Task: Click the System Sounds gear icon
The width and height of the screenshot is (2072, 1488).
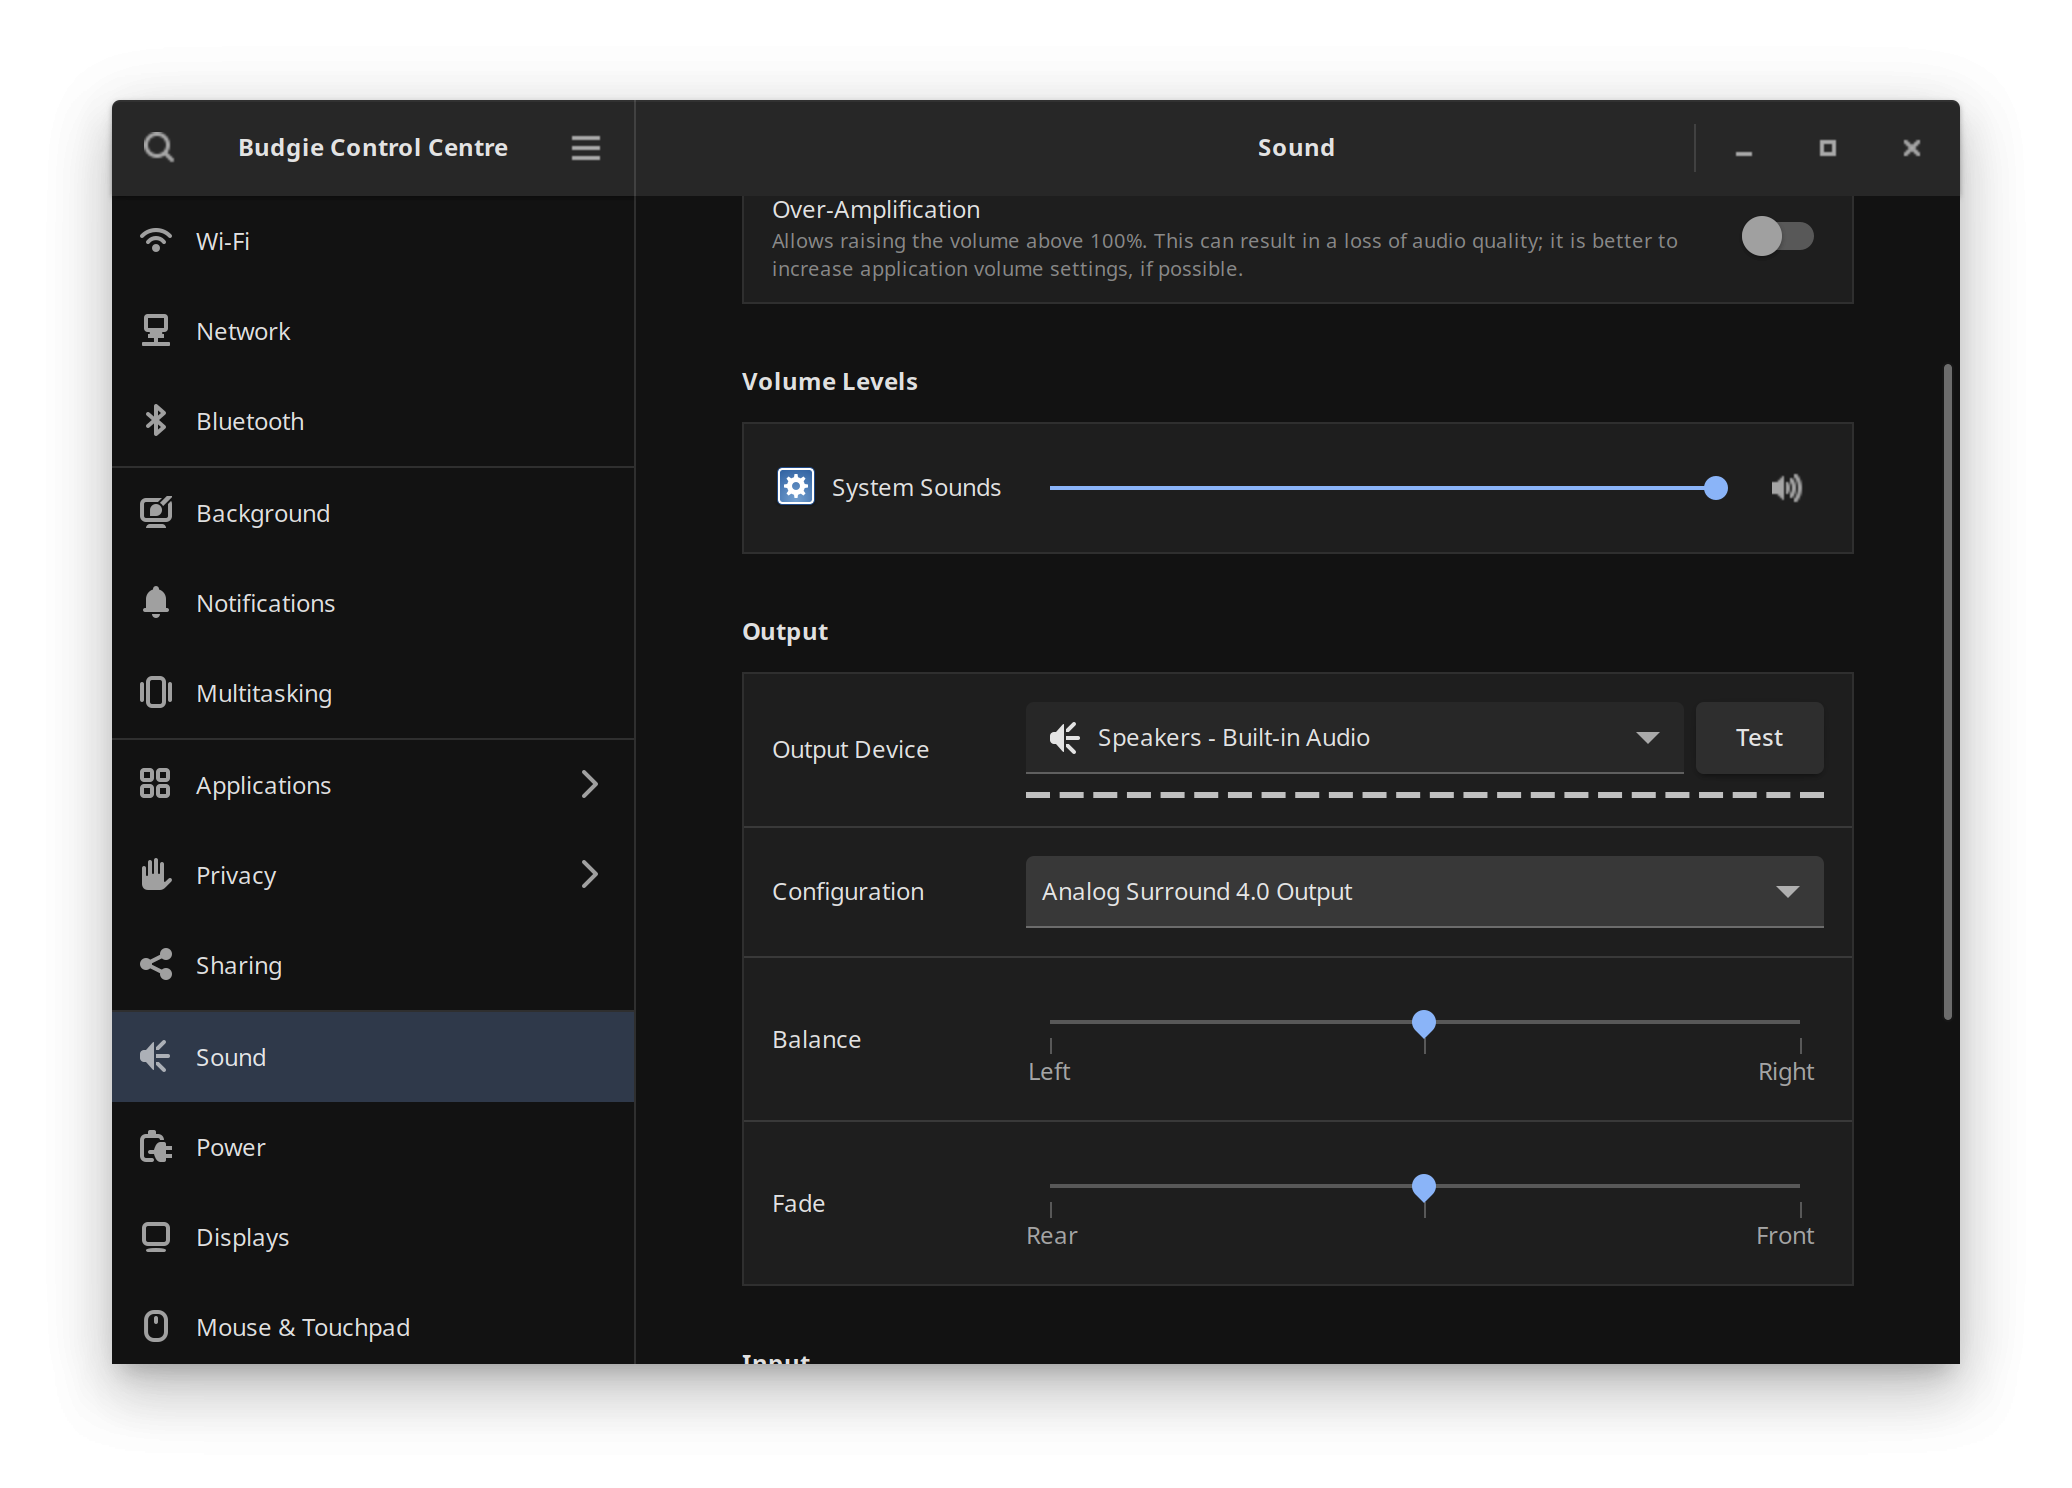Action: [x=796, y=487]
